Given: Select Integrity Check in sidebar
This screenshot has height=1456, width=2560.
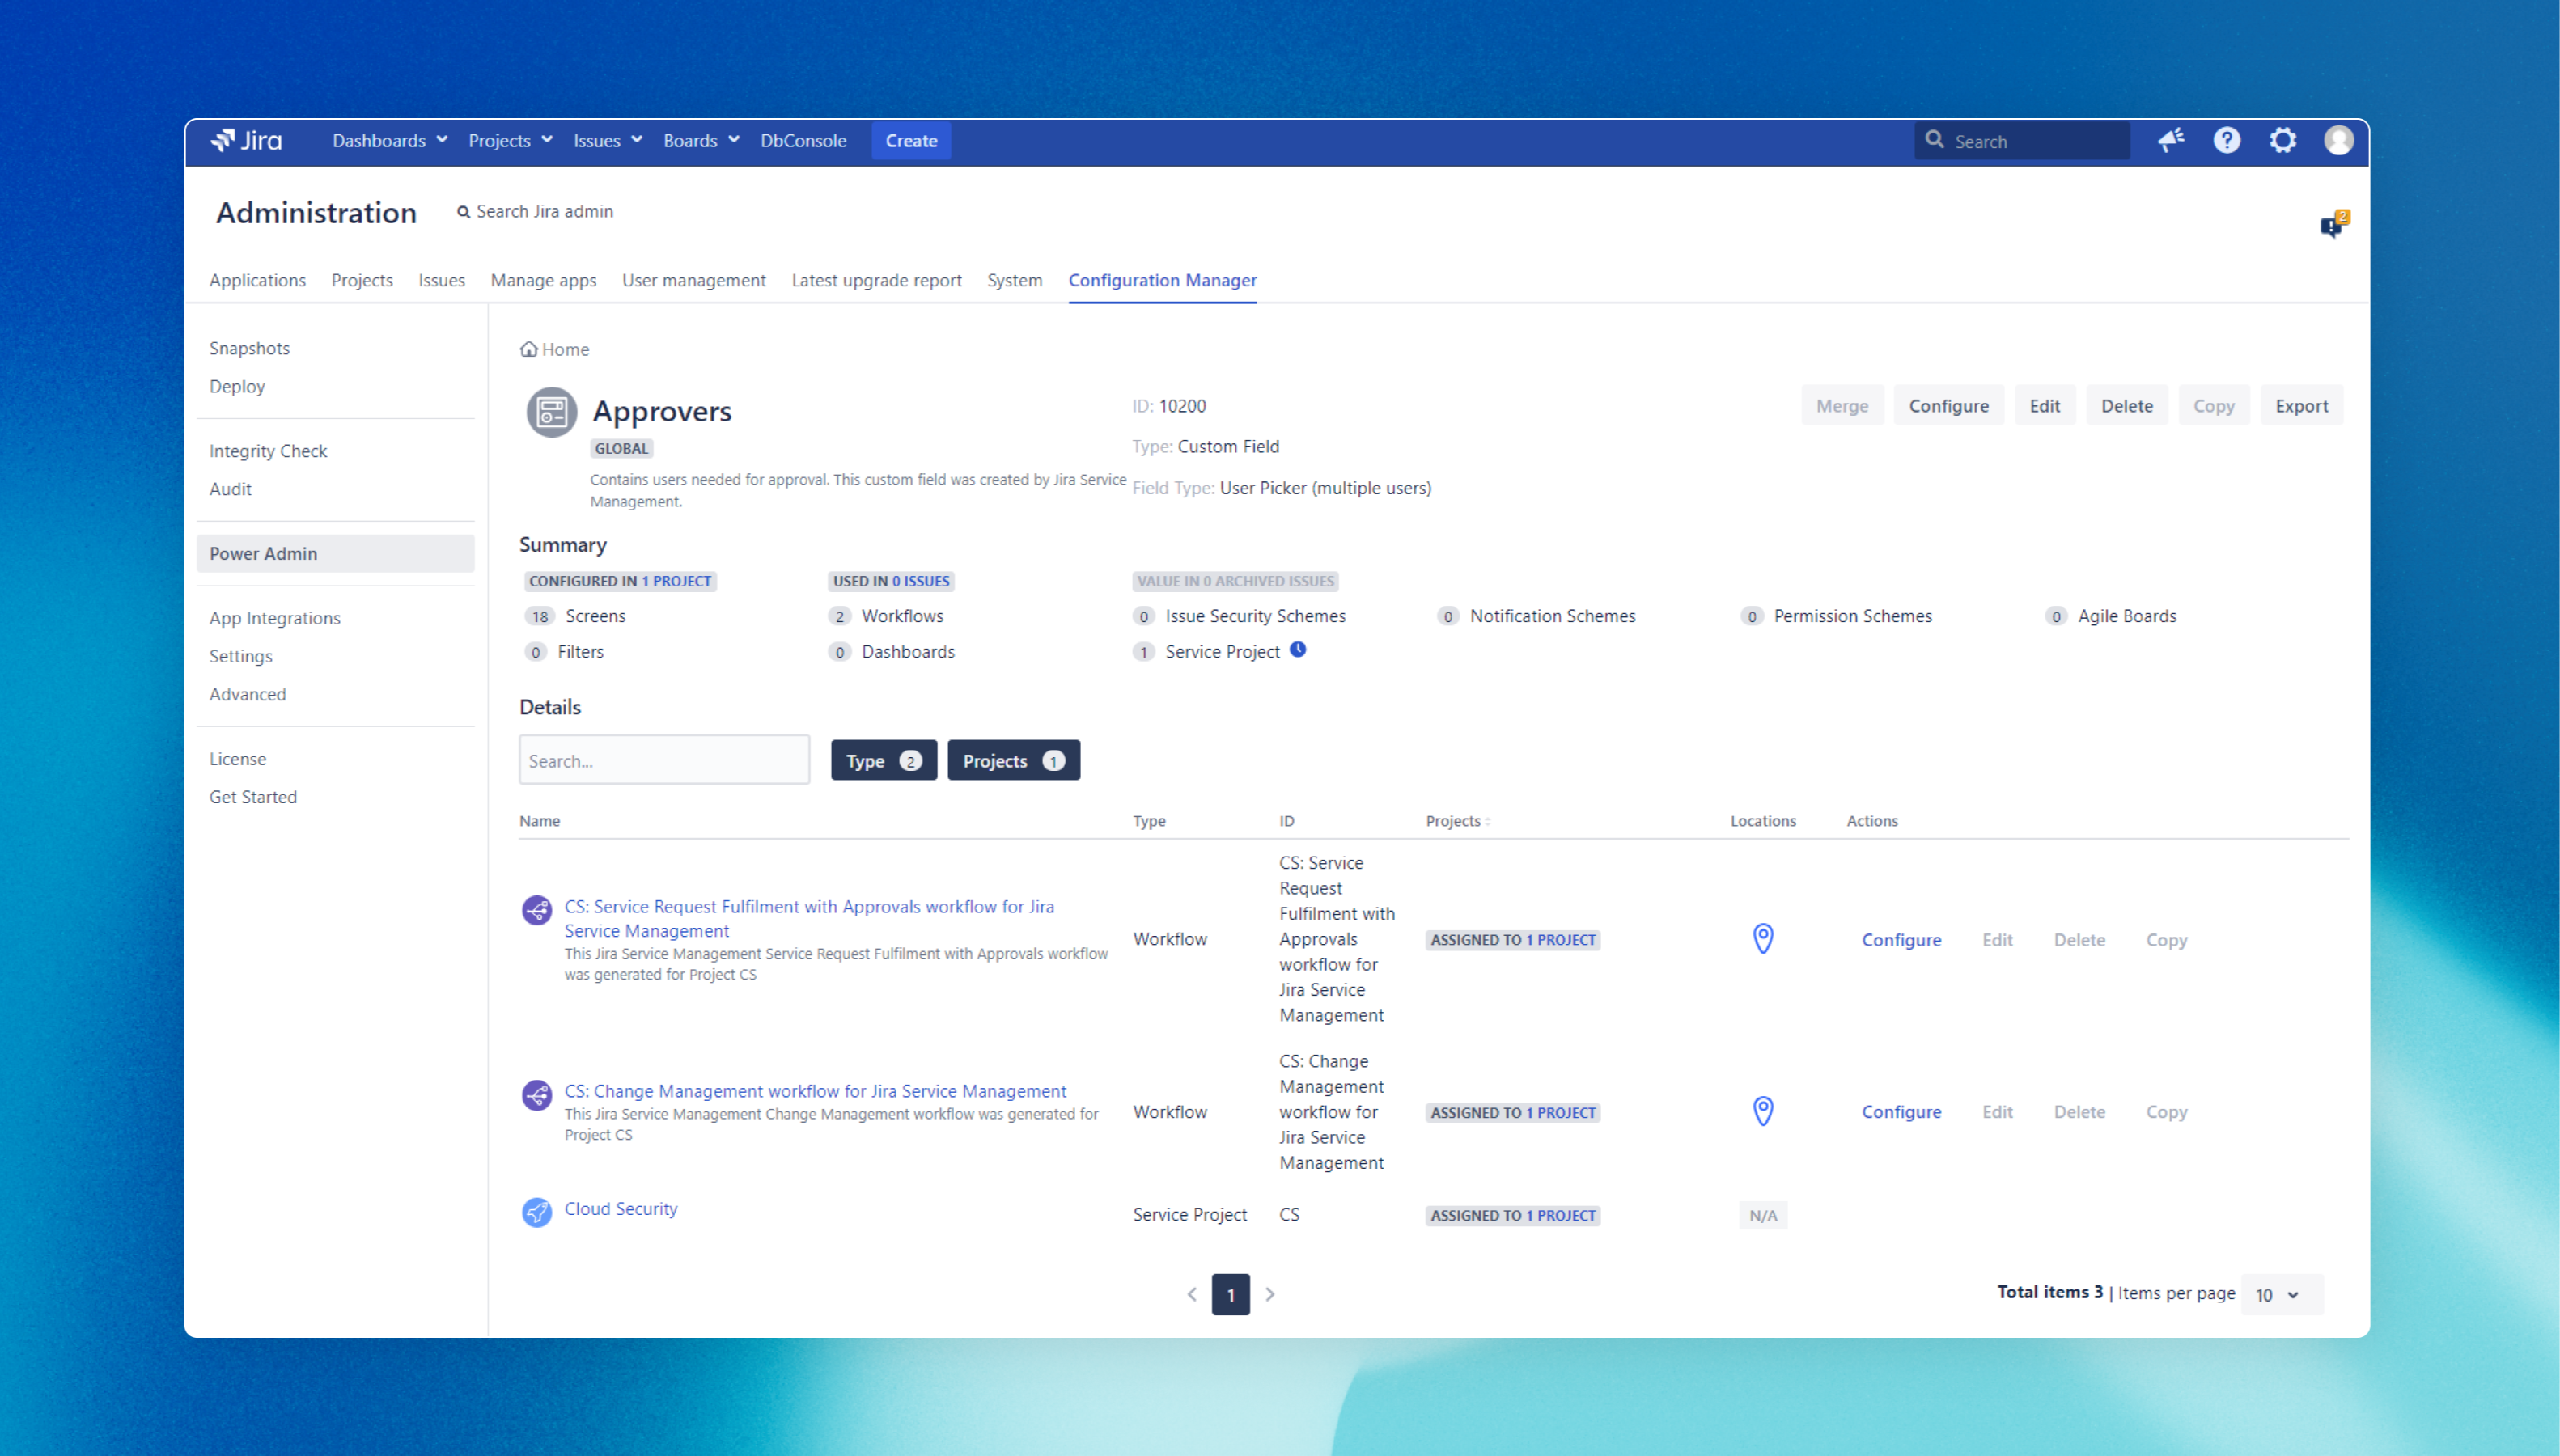Looking at the screenshot, I should click(268, 451).
